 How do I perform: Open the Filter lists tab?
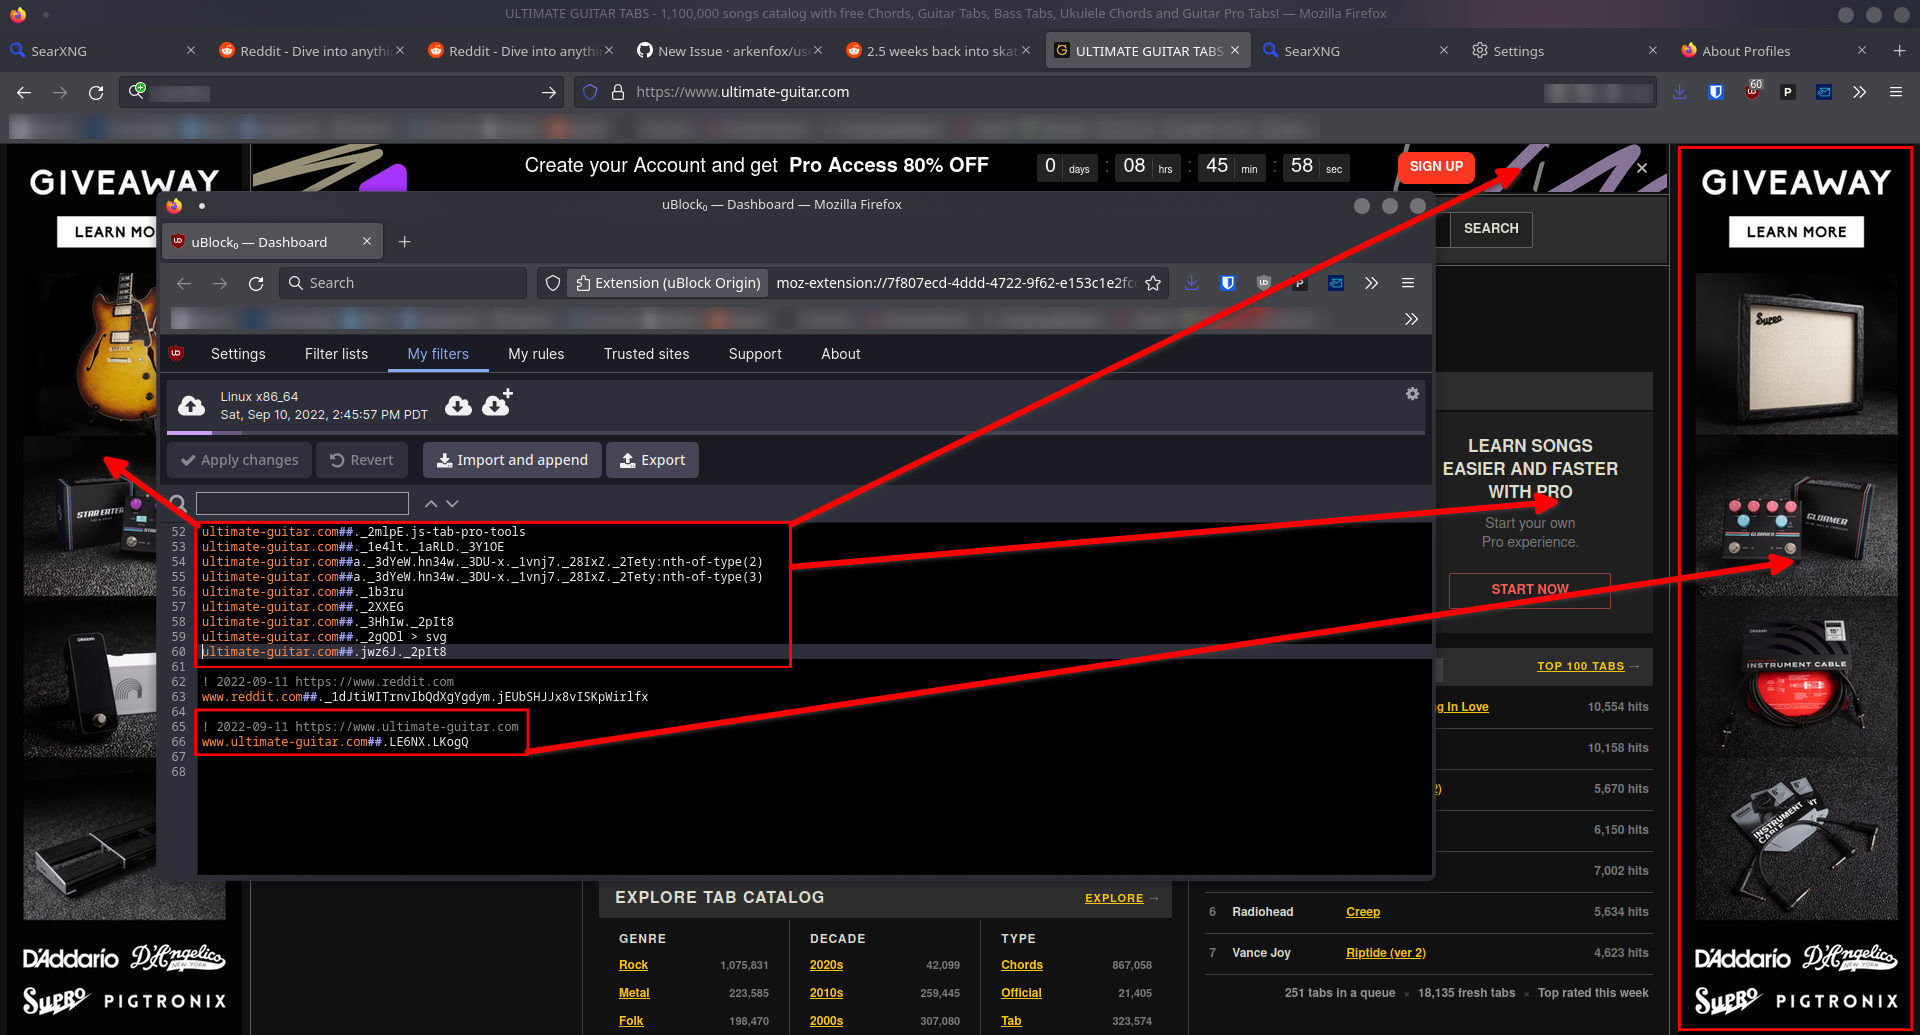coord(336,354)
